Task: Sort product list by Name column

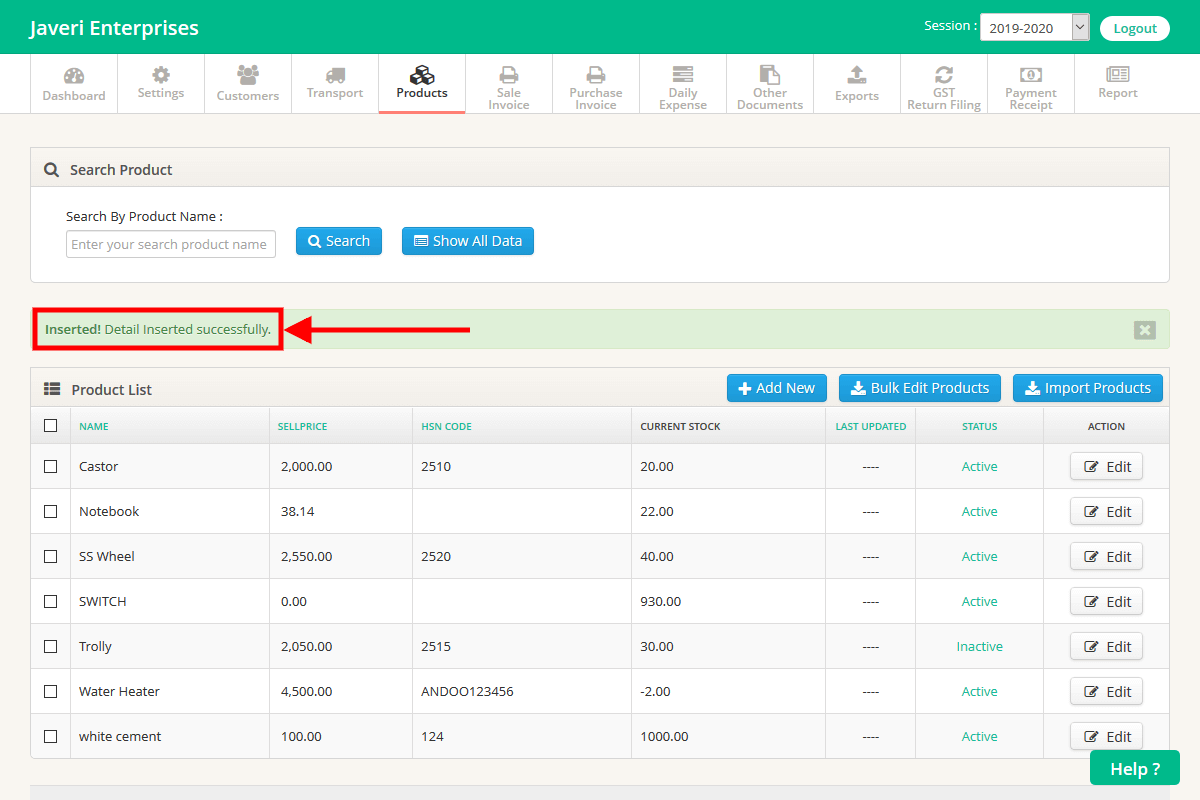Action: click(x=94, y=426)
